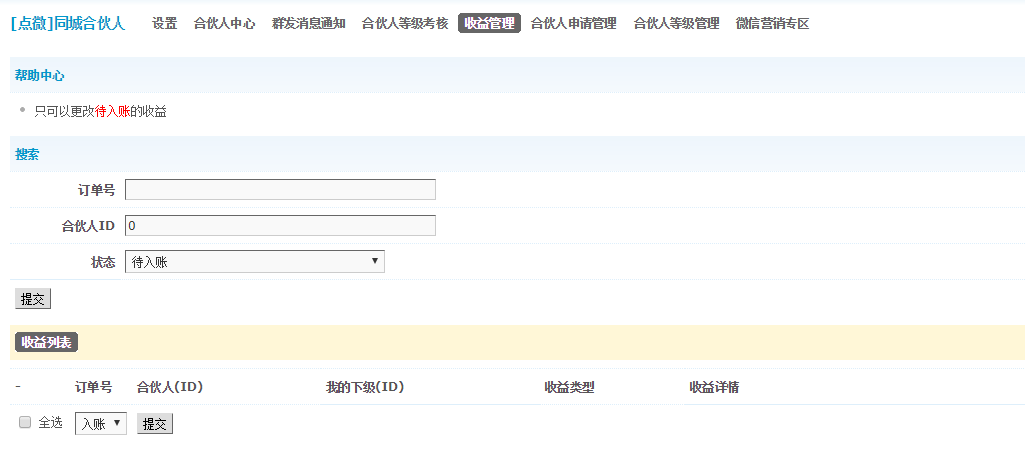Switch to 合伙人等级考核 tab
This screenshot has width=1025, height=472.
[x=405, y=24]
